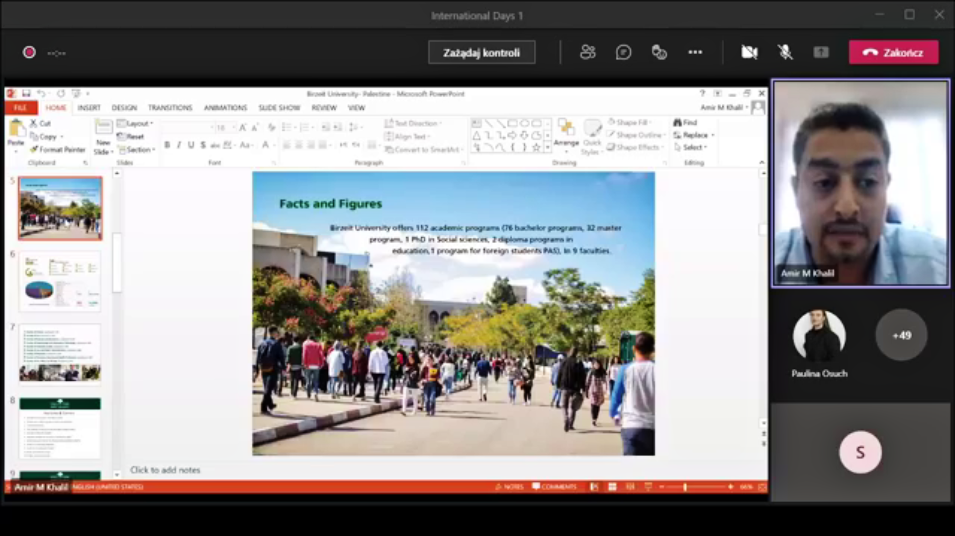The height and width of the screenshot is (536, 955).
Task: Select the S participant avatar
Action: pos(860,453)
